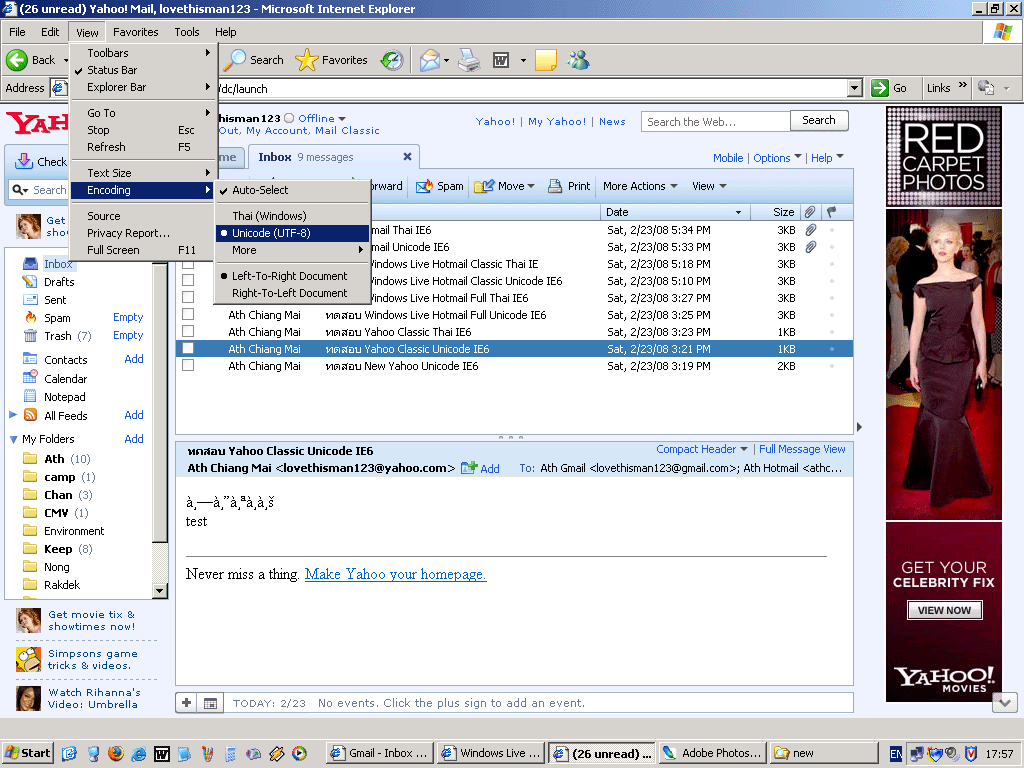Click Empty link next to Spam

point(128,317)
